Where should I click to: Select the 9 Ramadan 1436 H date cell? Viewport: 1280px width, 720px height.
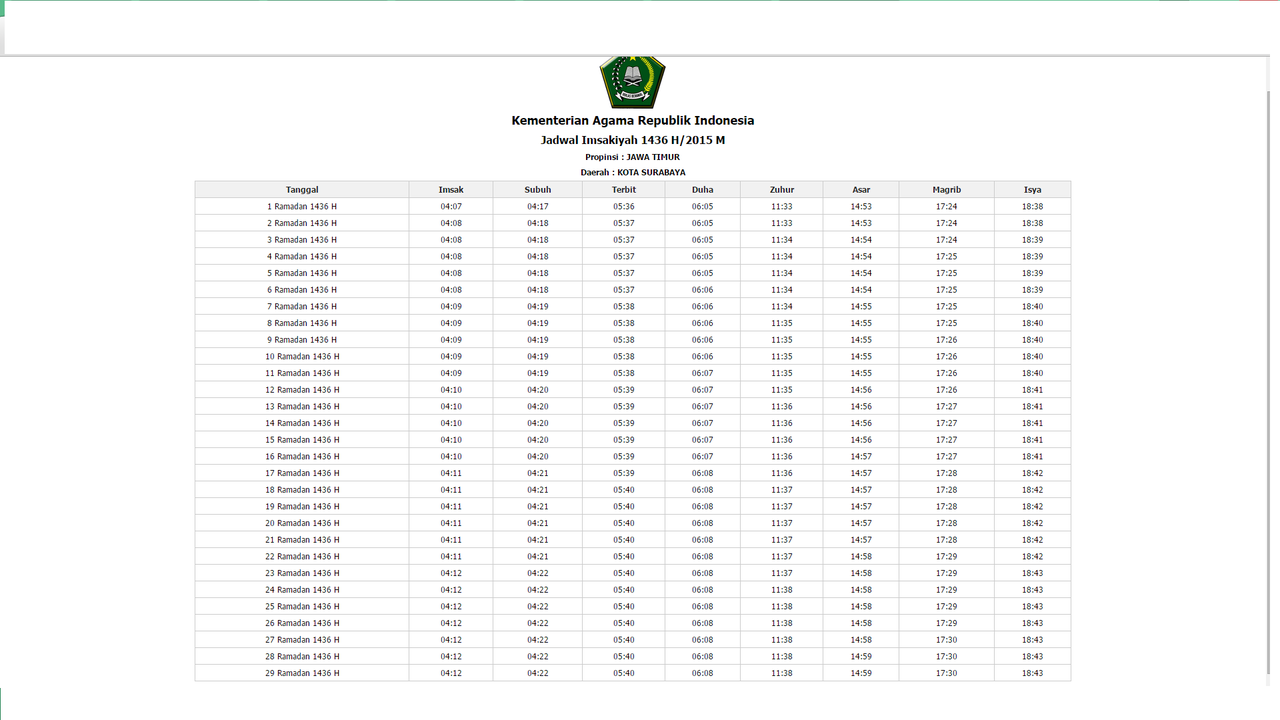302,340
